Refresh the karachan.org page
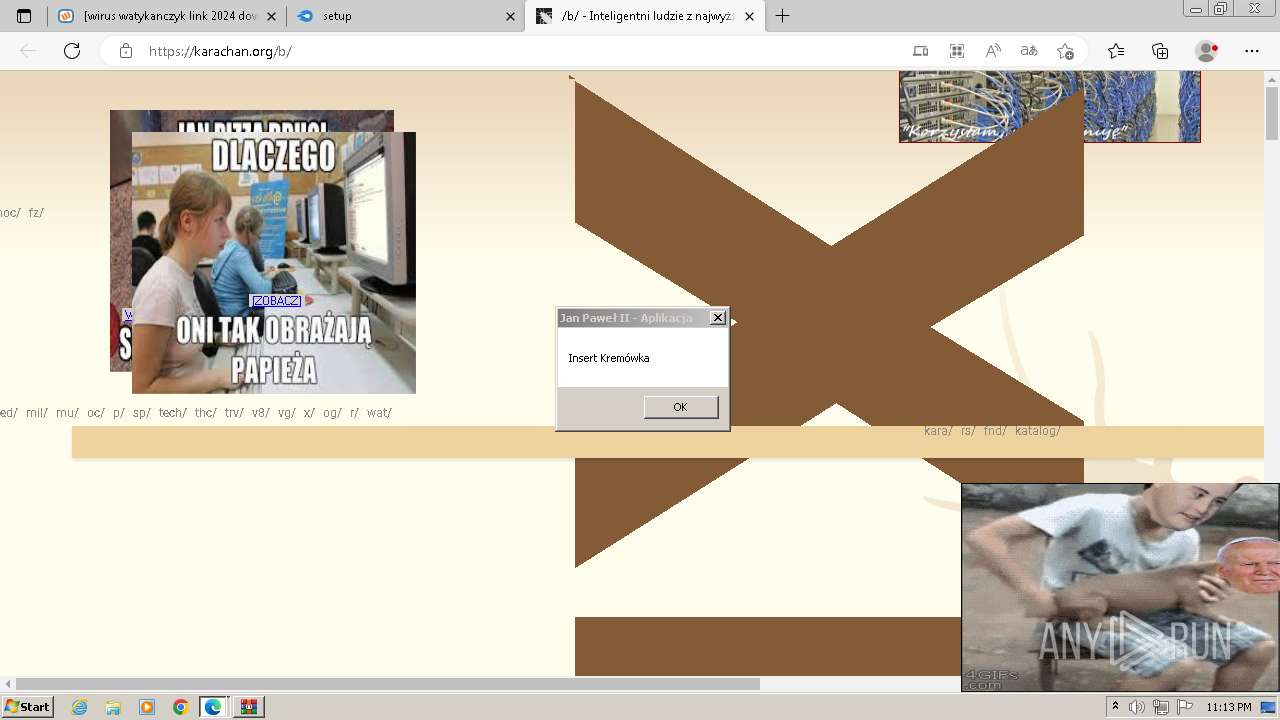Screen dimensions: 1280x720 [x=72, y=51]
